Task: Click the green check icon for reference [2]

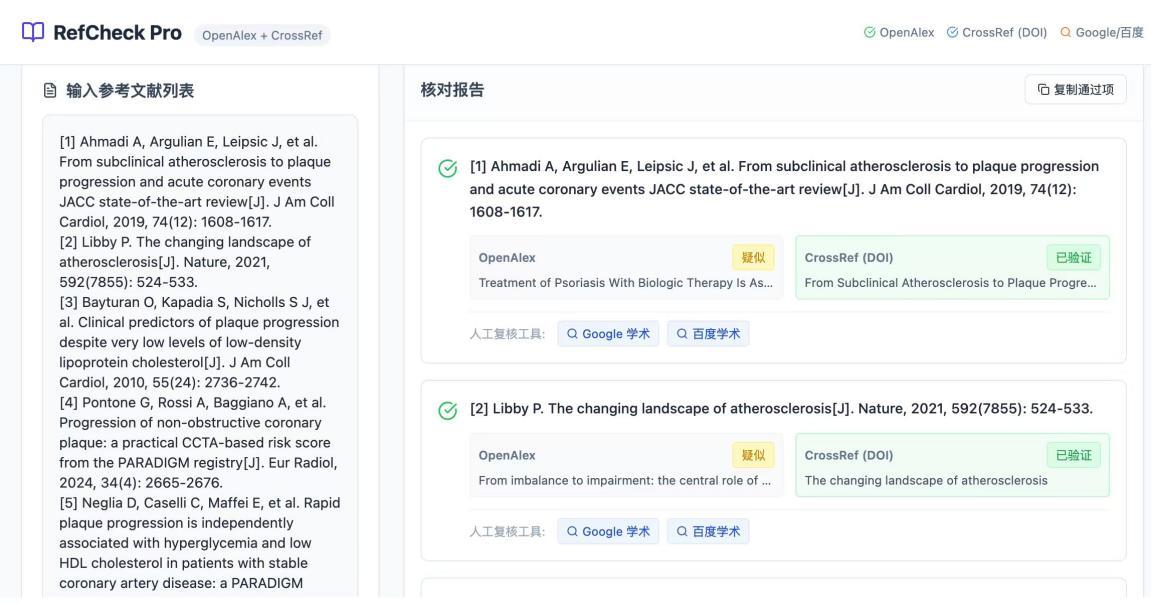Action: [x=448, y=410]
